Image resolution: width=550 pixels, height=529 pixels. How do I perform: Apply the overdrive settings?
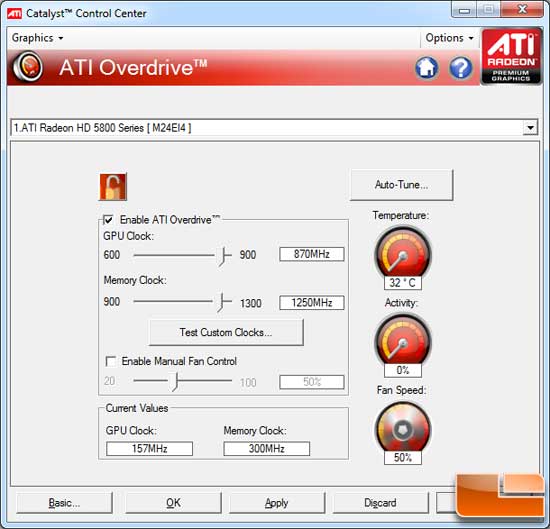tap(277, 503)
